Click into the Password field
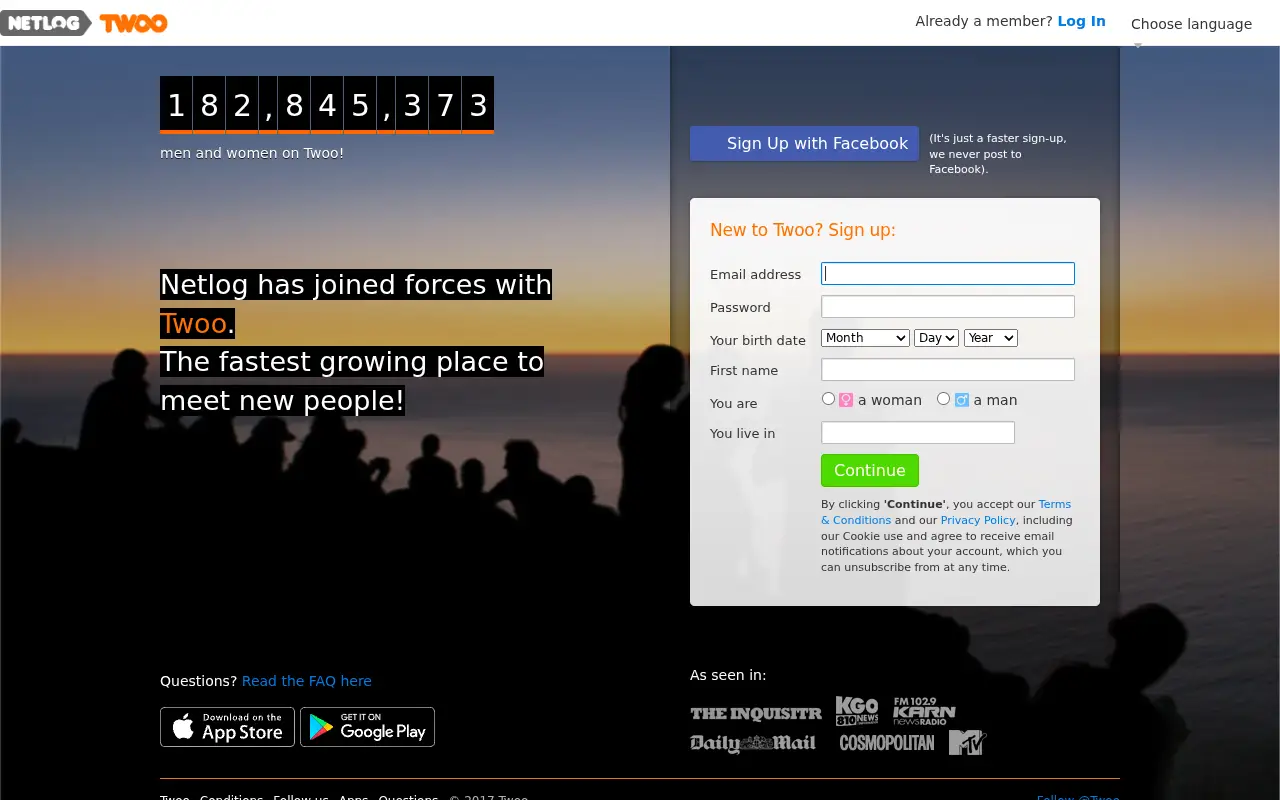This screenshot has width=1280, height=800. pyautogui.click(x=948, y=307)
